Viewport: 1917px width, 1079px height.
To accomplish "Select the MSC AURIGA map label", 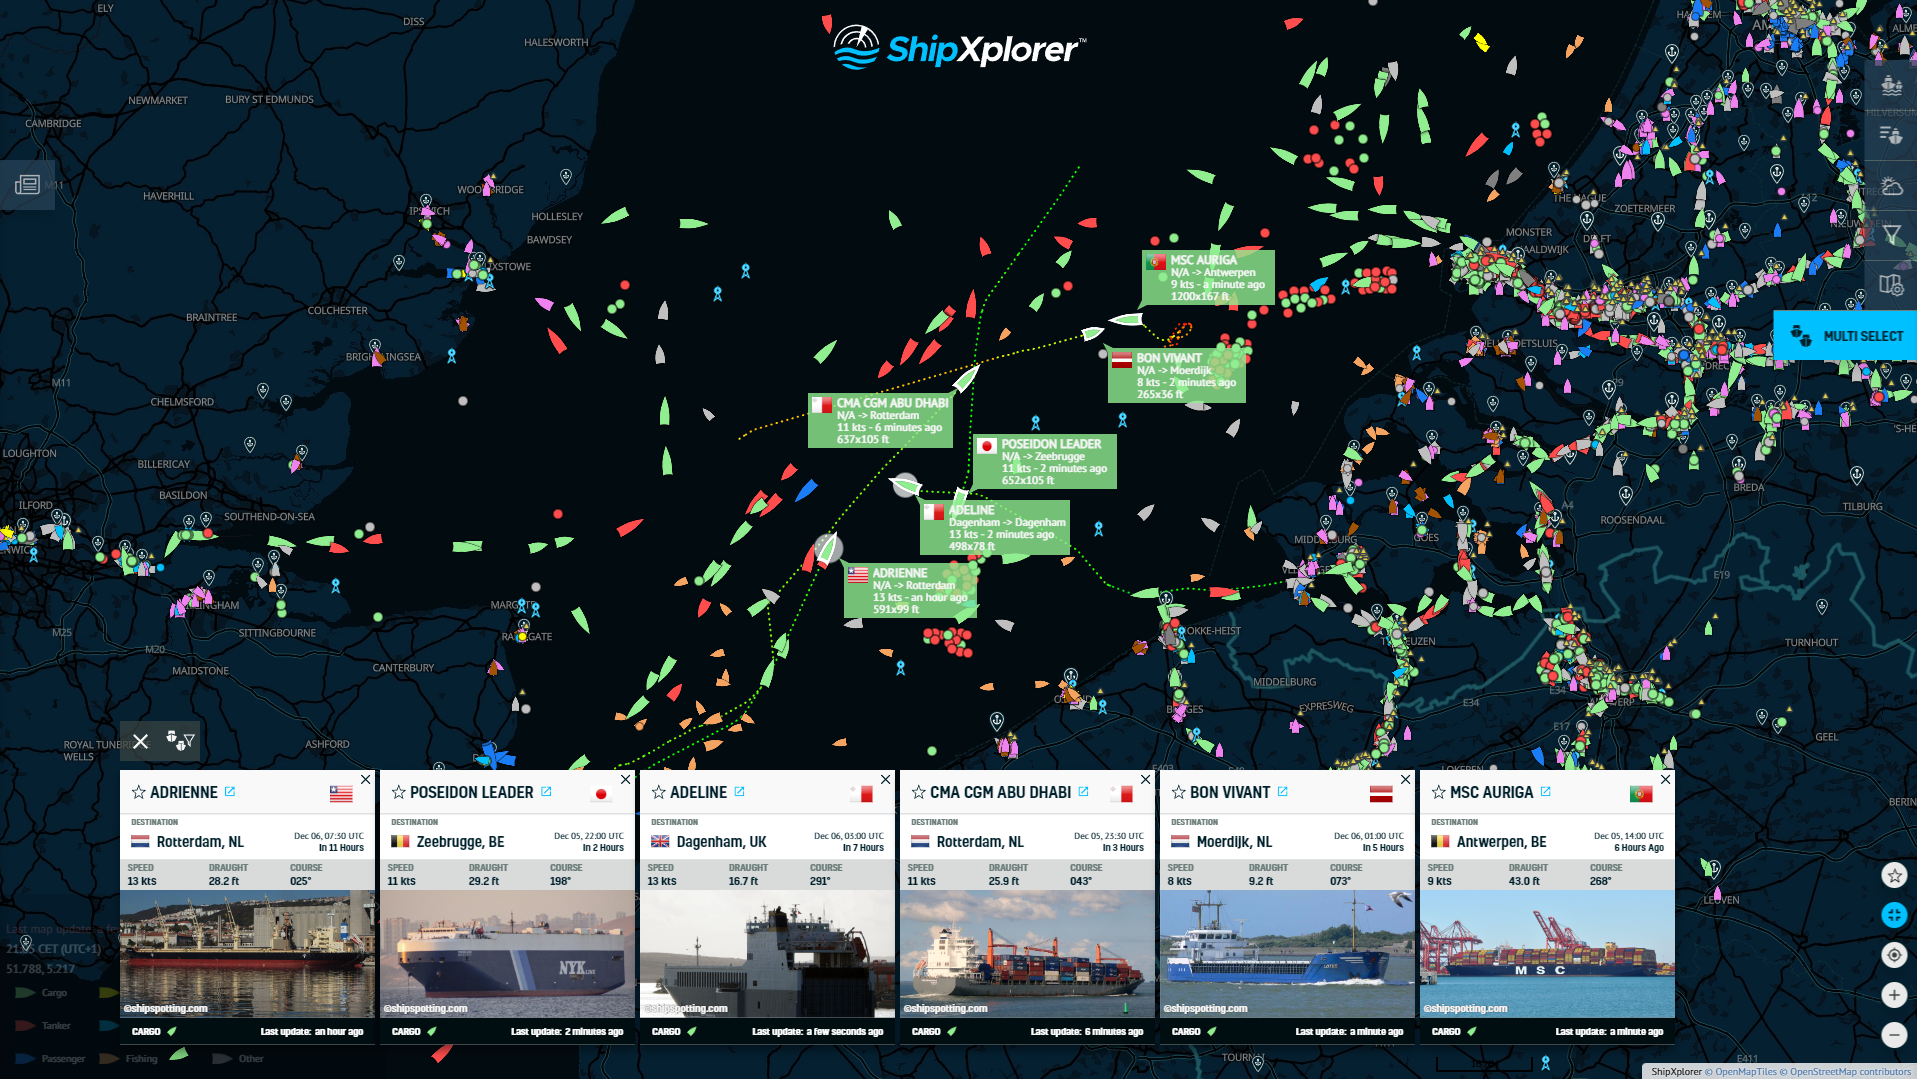I will coord(1208,277).
